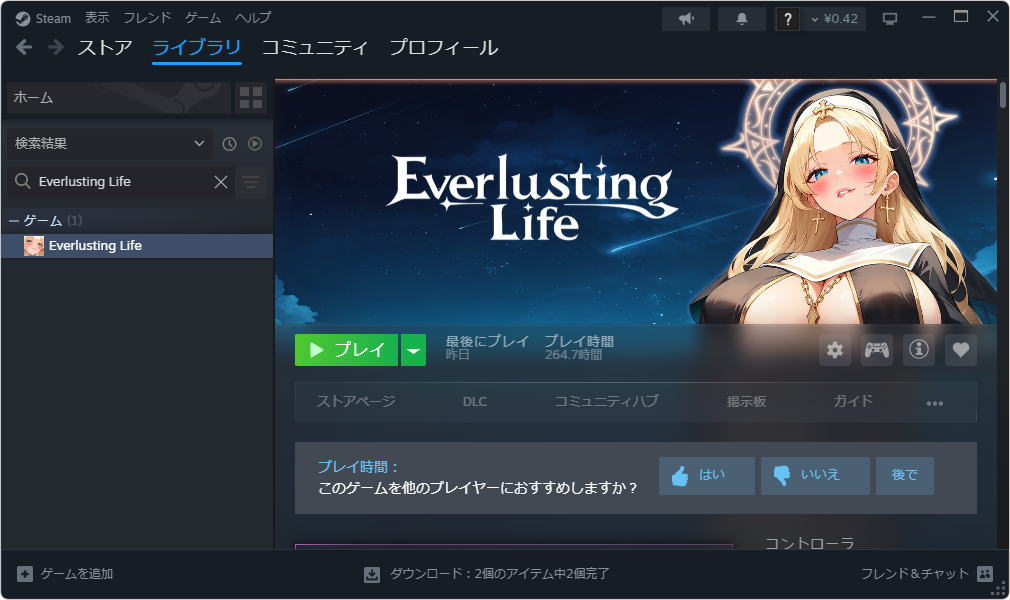
Task: Switch to grid collection view icon
Action: pyautogui.click(x=251, y=98)
